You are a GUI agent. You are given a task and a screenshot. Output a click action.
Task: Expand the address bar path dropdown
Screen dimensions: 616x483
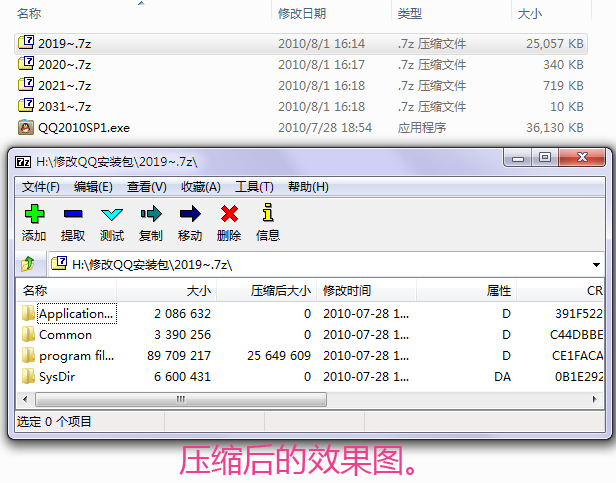tap(596, 264)
